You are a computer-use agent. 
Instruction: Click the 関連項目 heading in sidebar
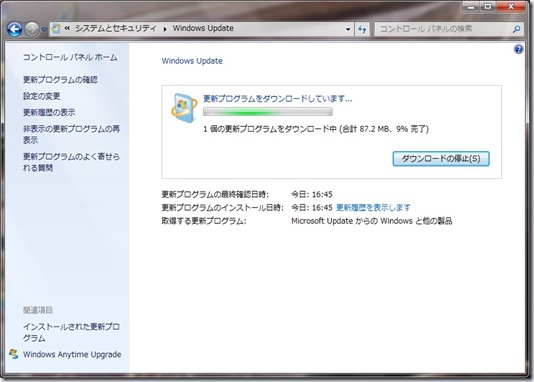(38, 310)
